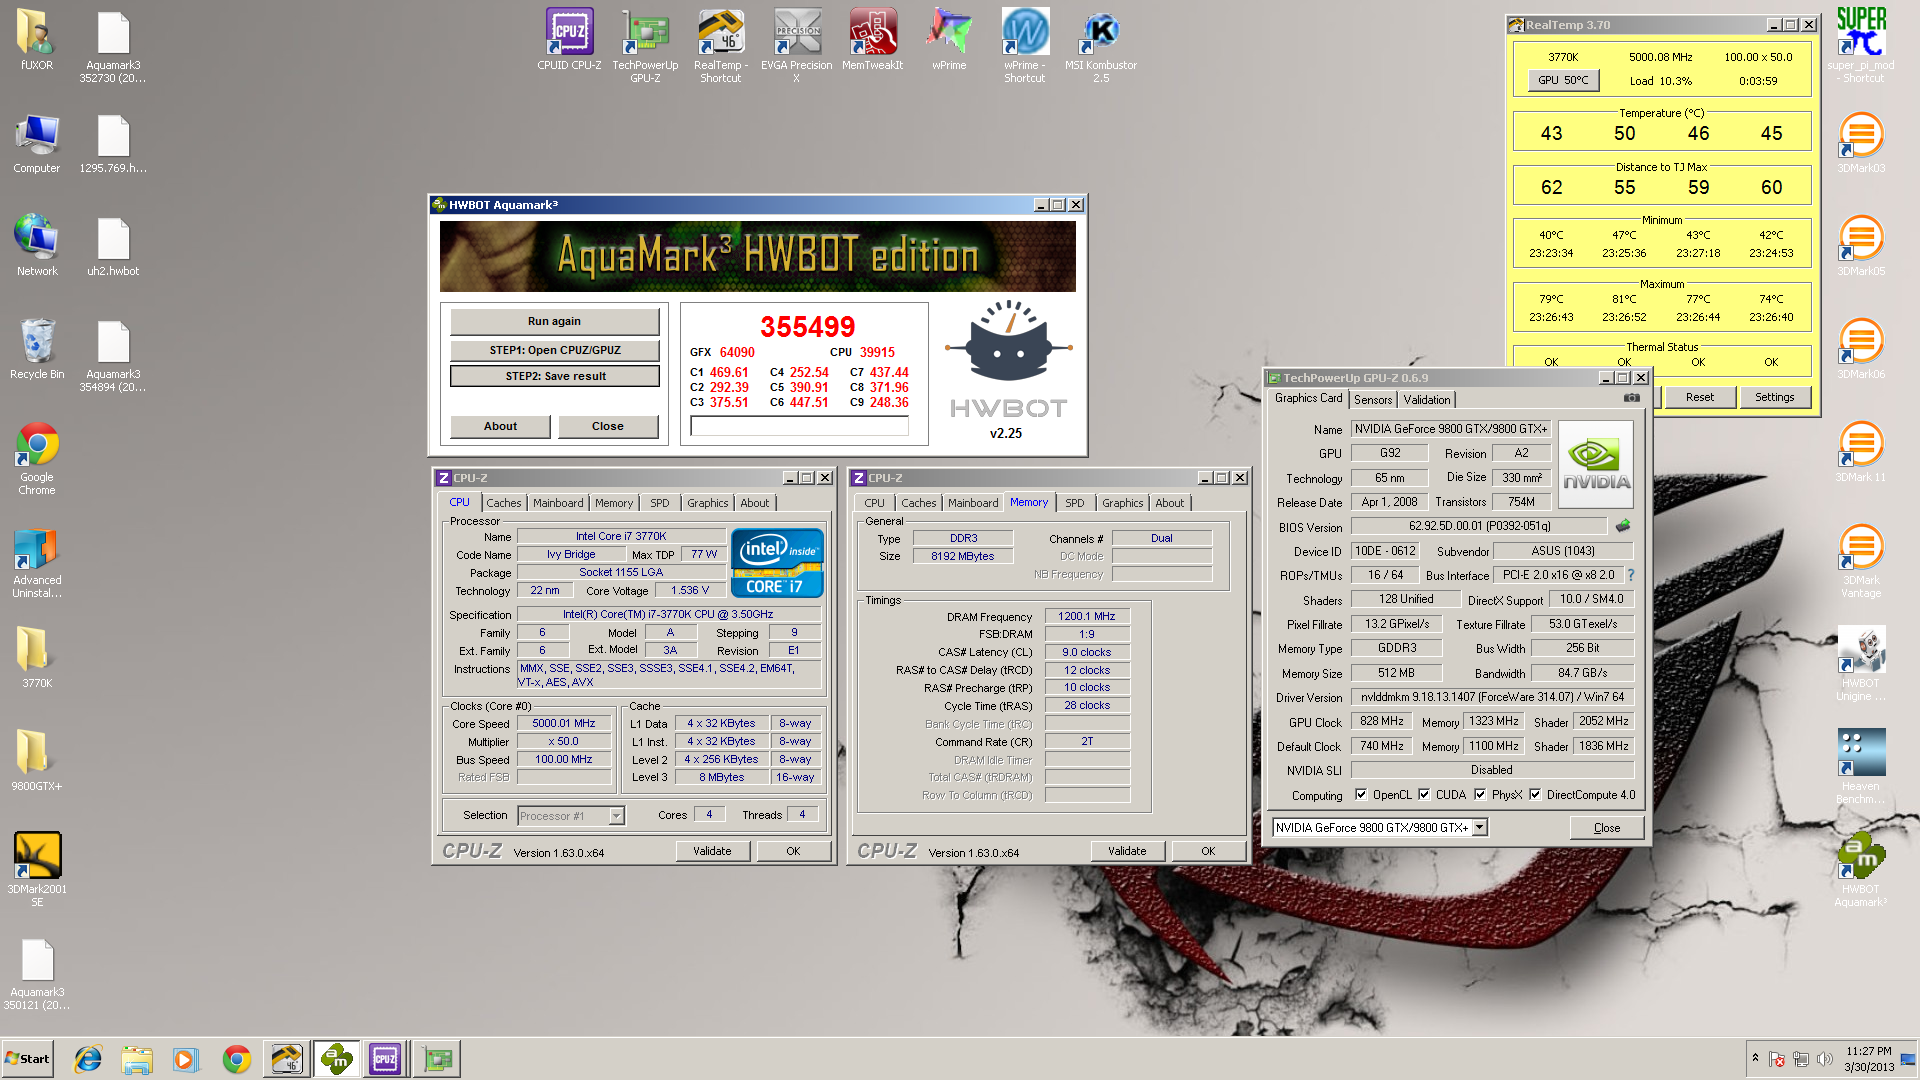Screen dimensions: 1920x1080
Task: Switch to Validation tab in GPU-Z
Action: [x=1427, y=399]
